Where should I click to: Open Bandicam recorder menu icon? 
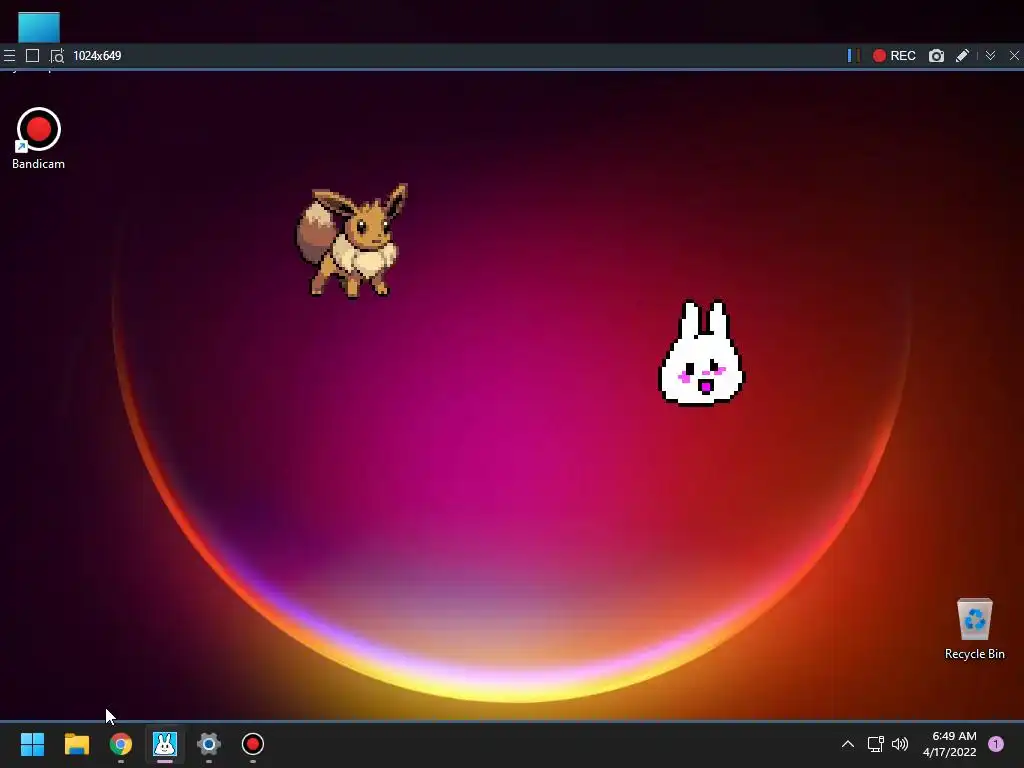(x=9, y=56)
